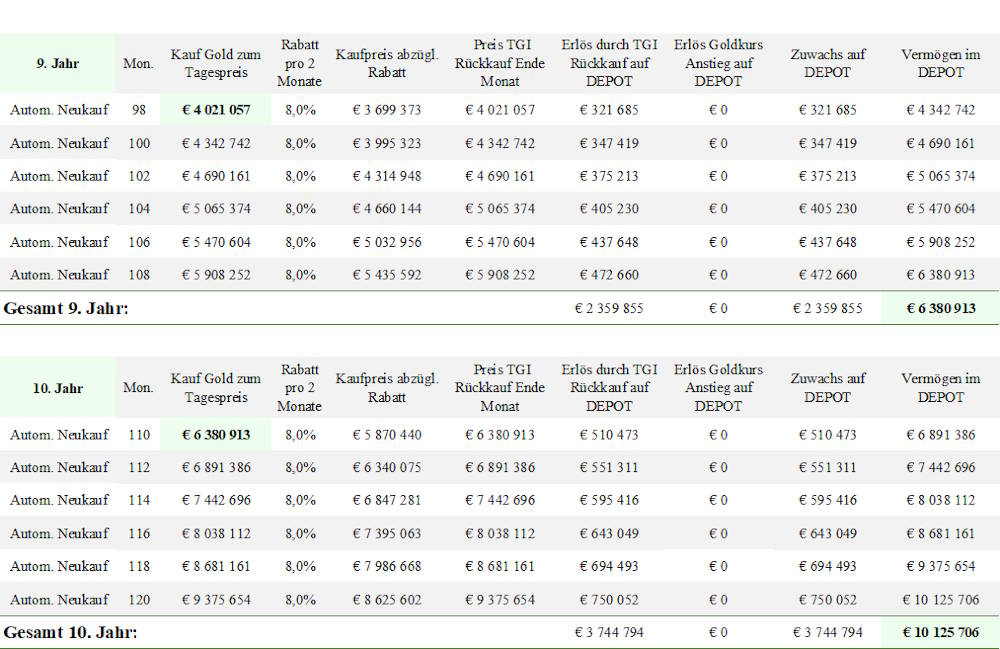The height and width of the screenshot is (649, 1000).
Task: Click year 10 total Erlös € 3 744 794 under TGI Rückkauf
Action: click(609, 632)
